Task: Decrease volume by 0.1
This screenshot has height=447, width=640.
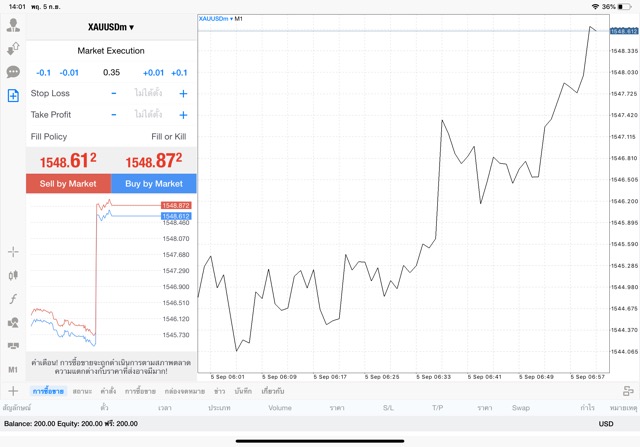Action: coord(44,72)
